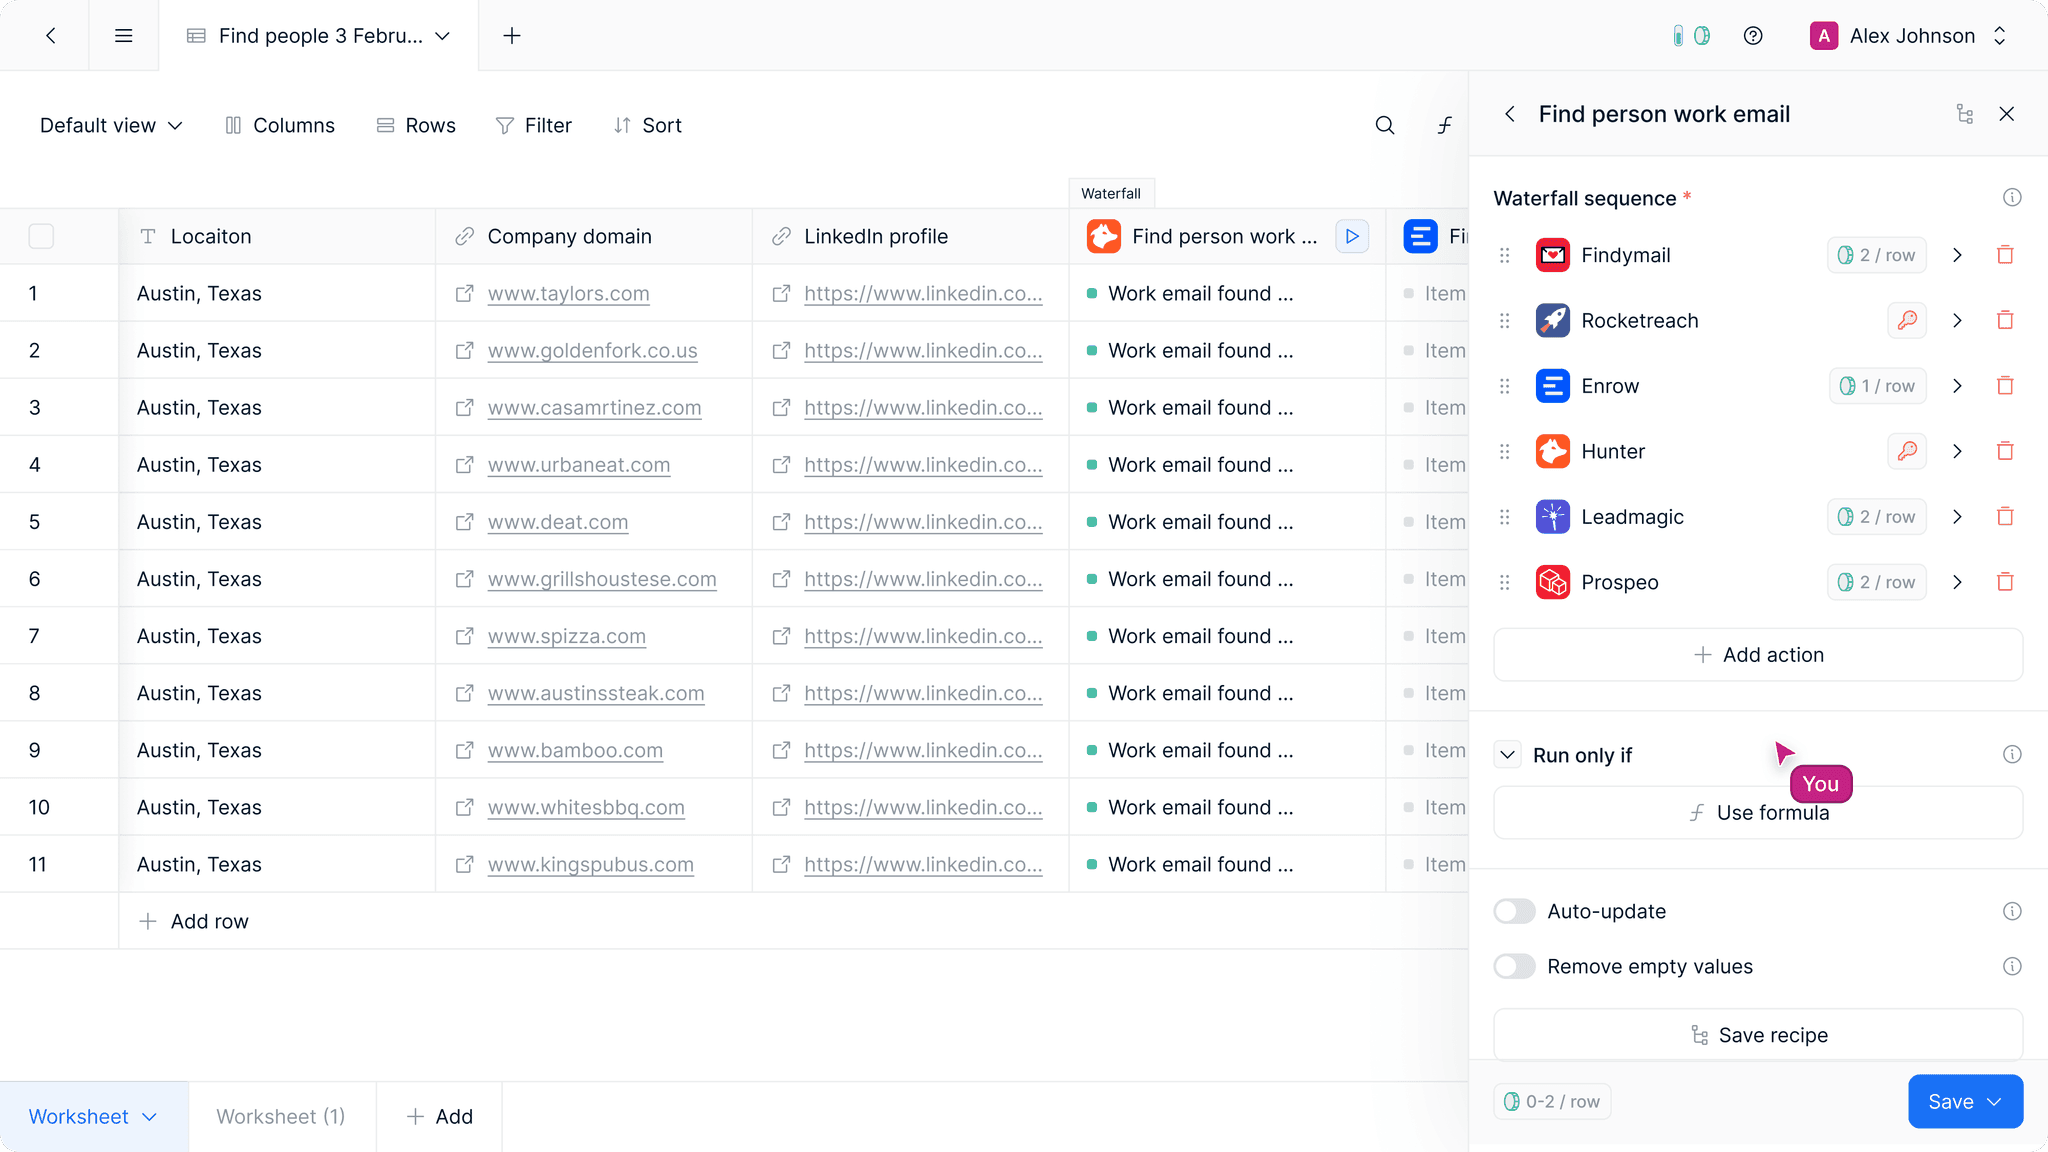Open hamburger menu in top bar
The height and width of the screenshot is (1152, 2048).
coord(124,36)
